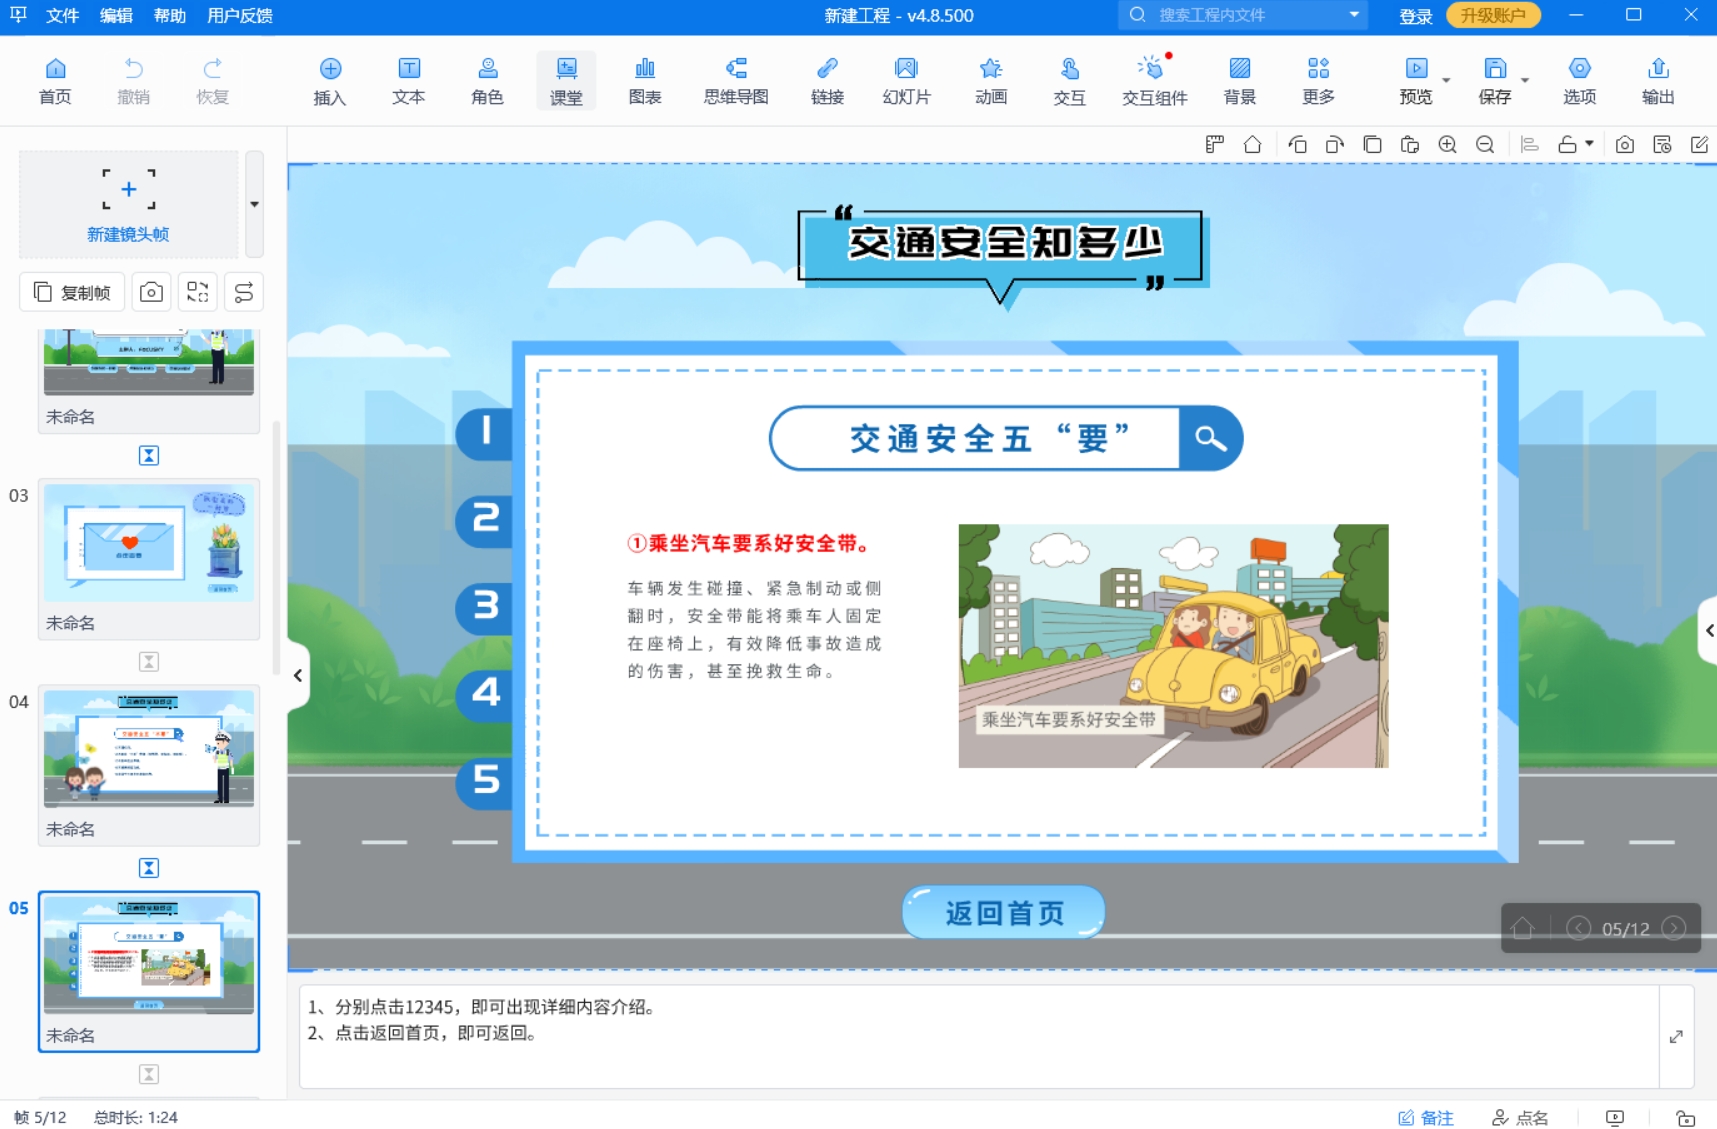Zoom out with the magnifier-minus icon
This screenshot has width=1717, height=1129.
[1485, 144]
